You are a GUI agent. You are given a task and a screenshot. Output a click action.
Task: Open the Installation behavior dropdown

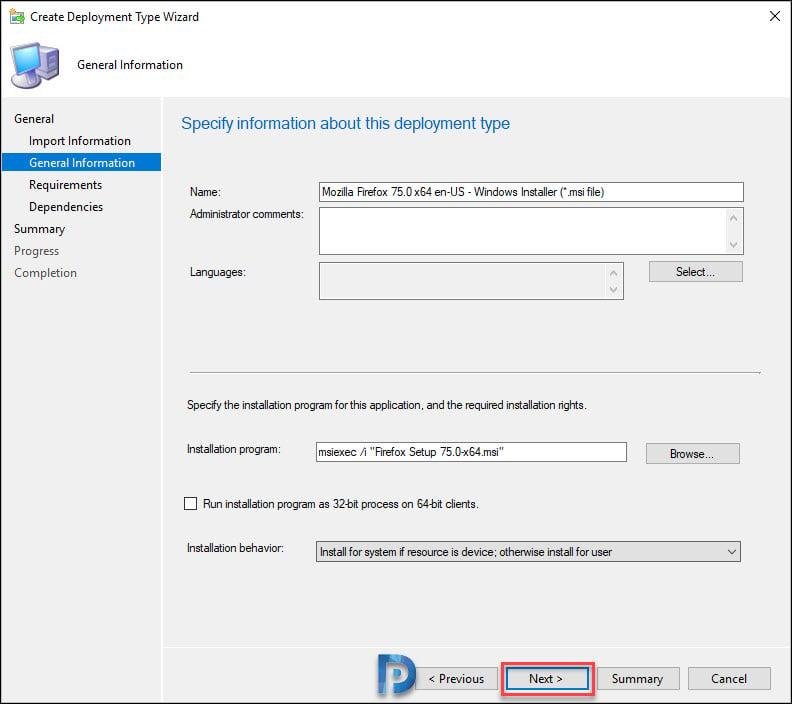[731, 551]
